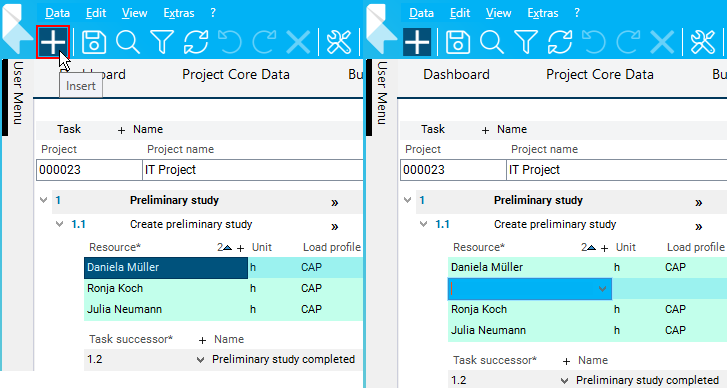Expand » details for Create preliminary study, right window
Viewport: 728px width, 388px height.
tap(699, 226)
